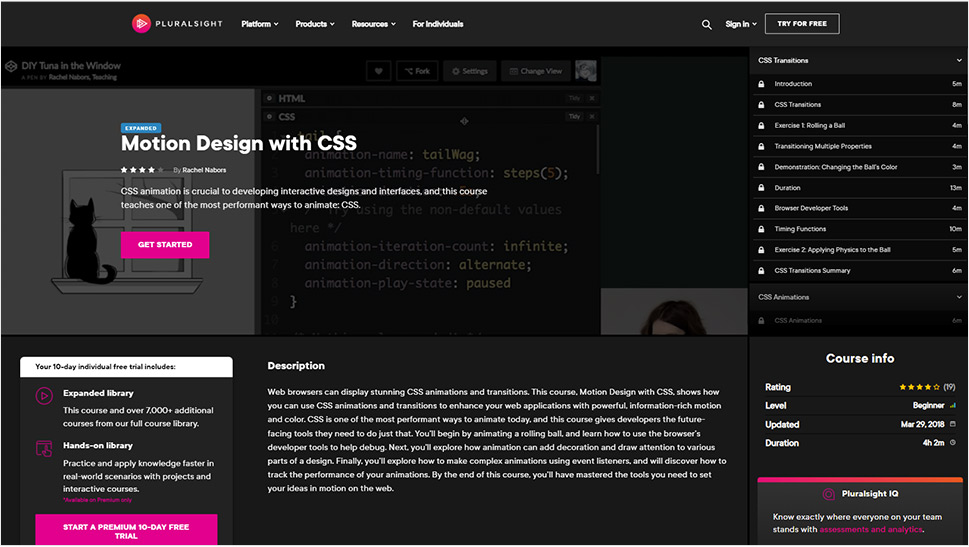Image resolution: width=969 pixels, height=547 pixels.
Task: Open the Sign in dropdown
Action: pyautogui.click(x=740, y=24)
